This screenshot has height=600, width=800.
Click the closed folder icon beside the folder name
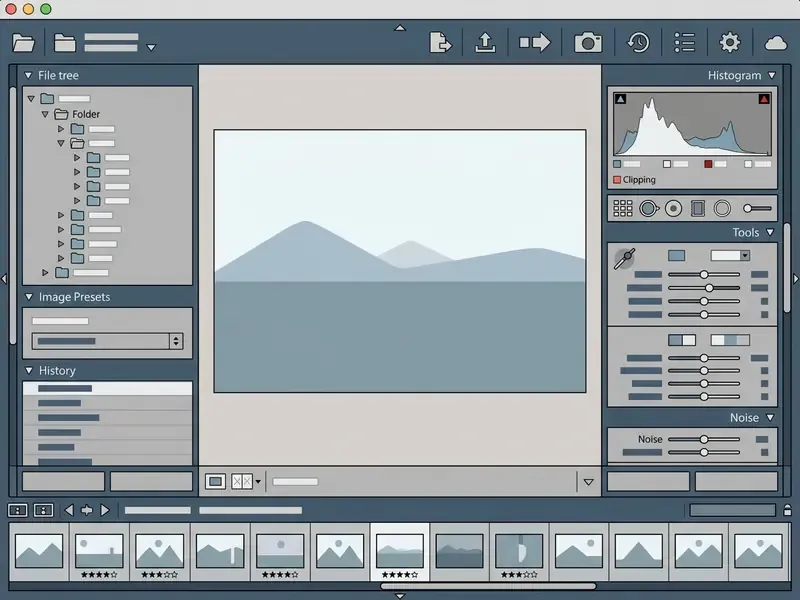pyautogui.click(x=65, y=43)
